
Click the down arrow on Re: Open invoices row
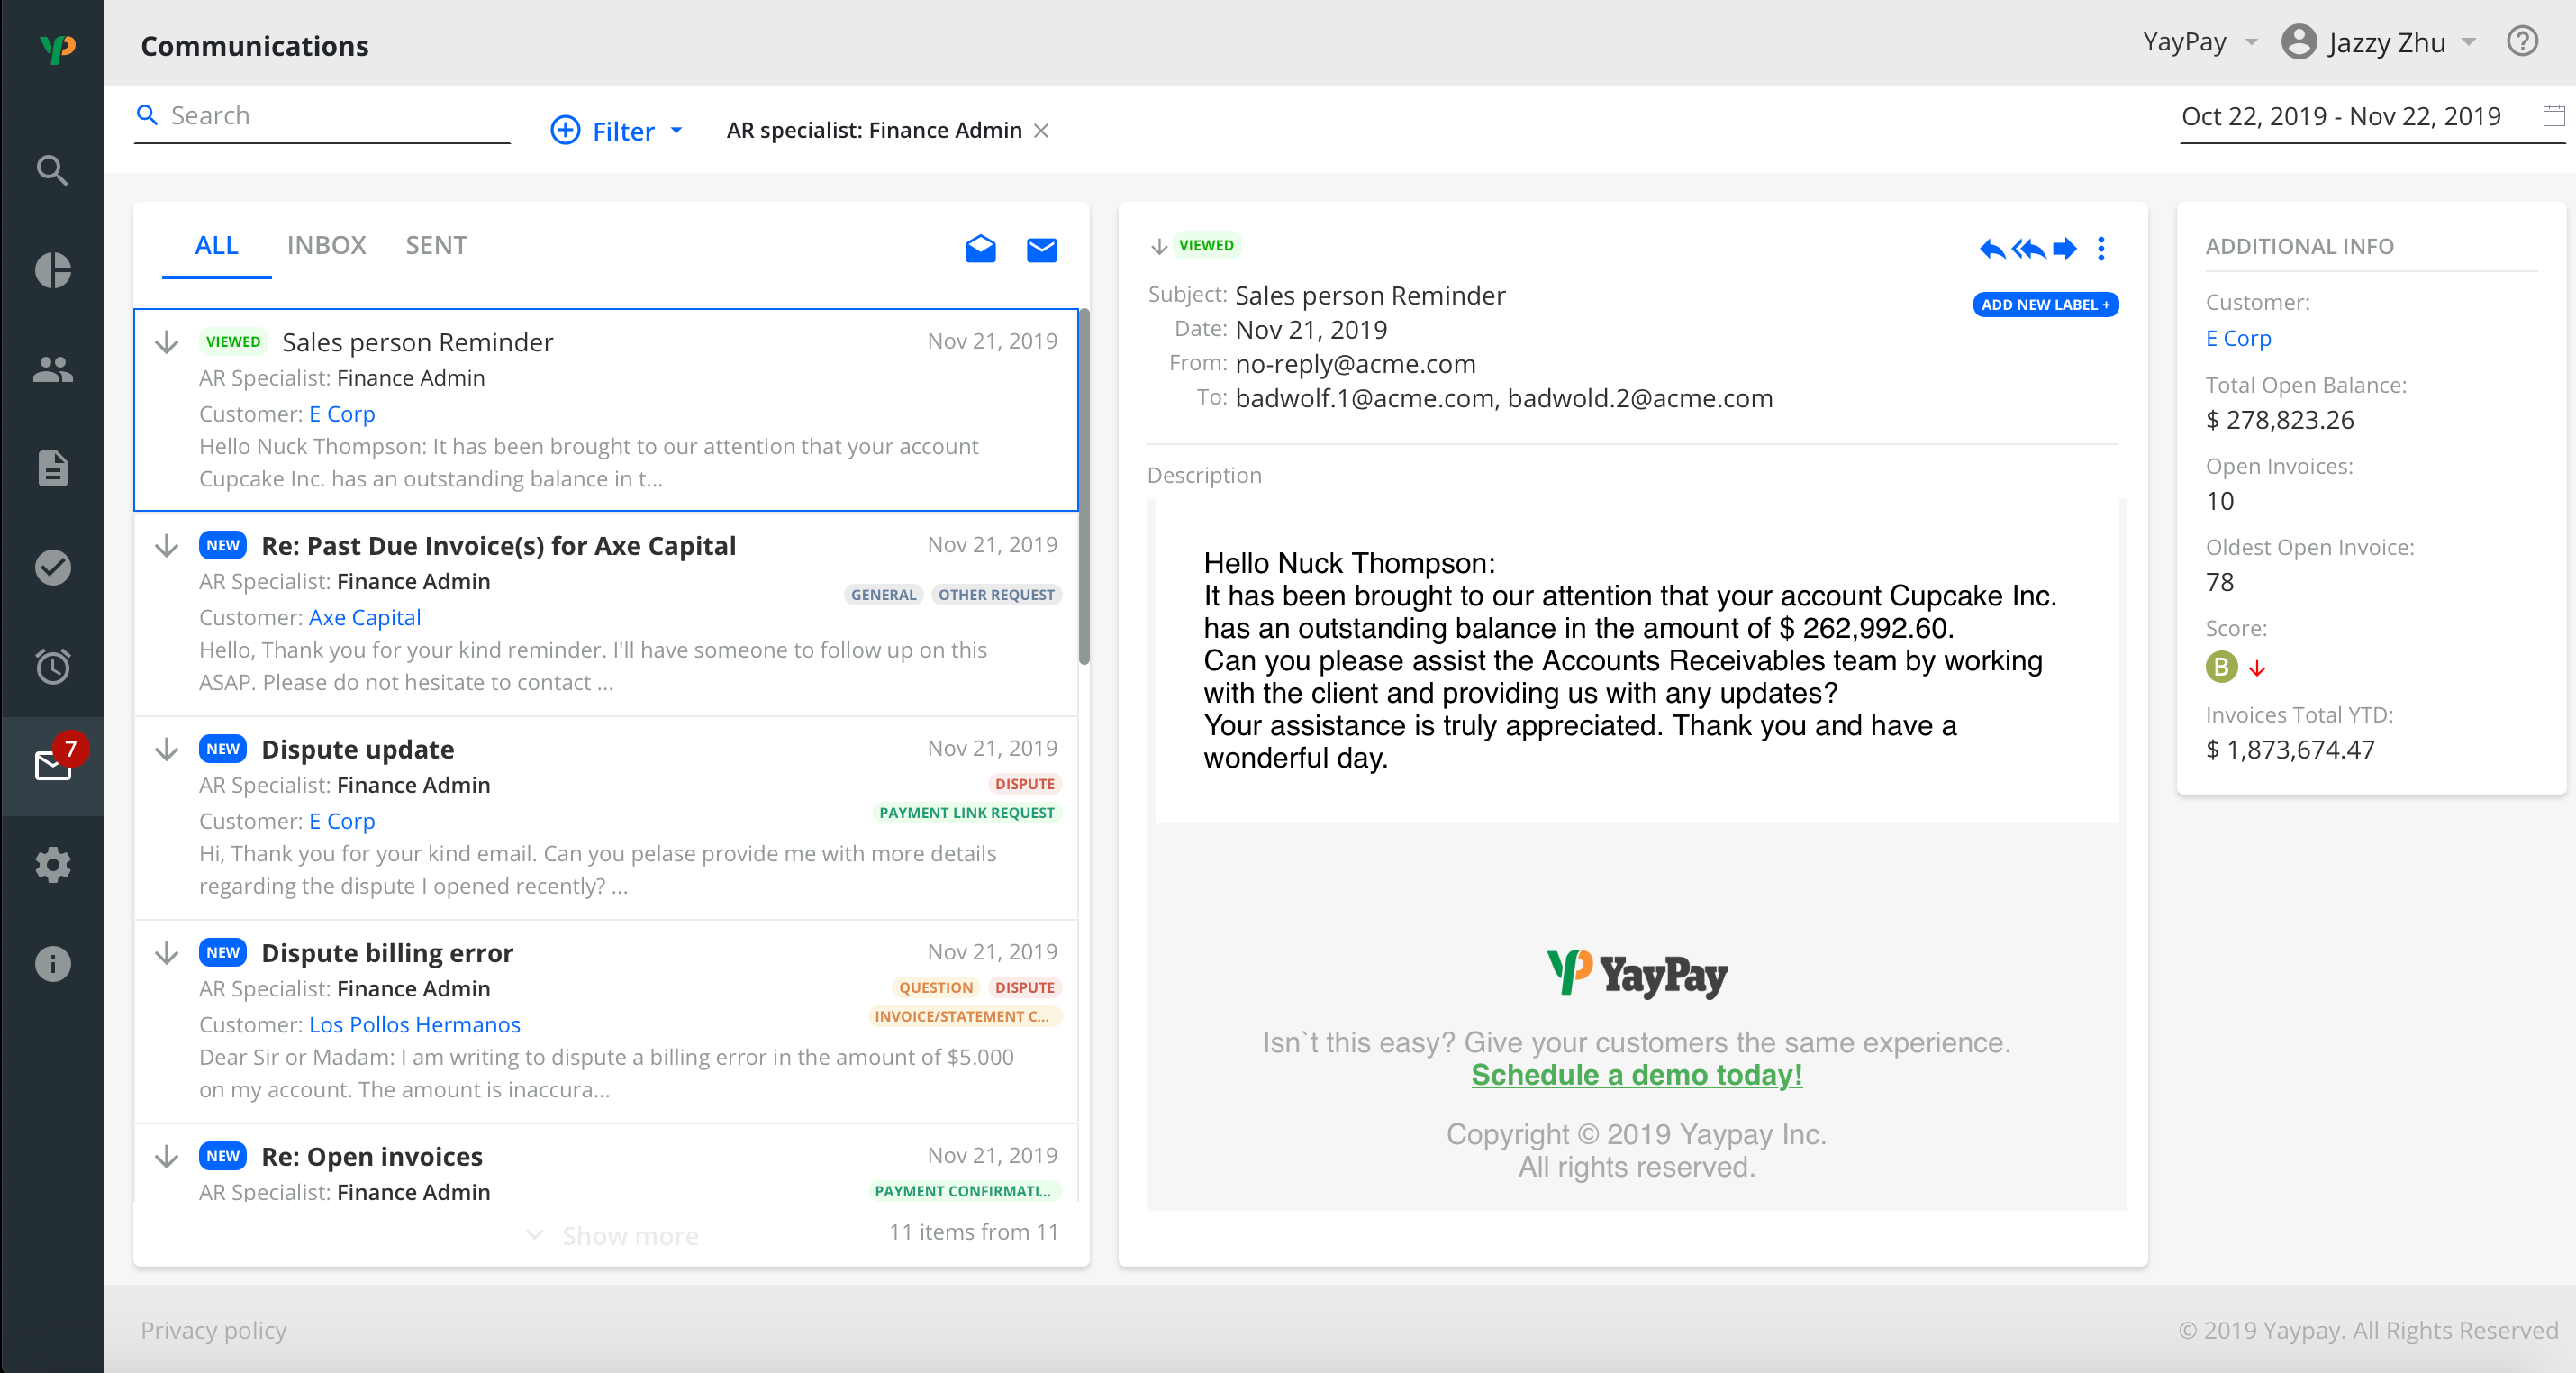click(167, 1157)
